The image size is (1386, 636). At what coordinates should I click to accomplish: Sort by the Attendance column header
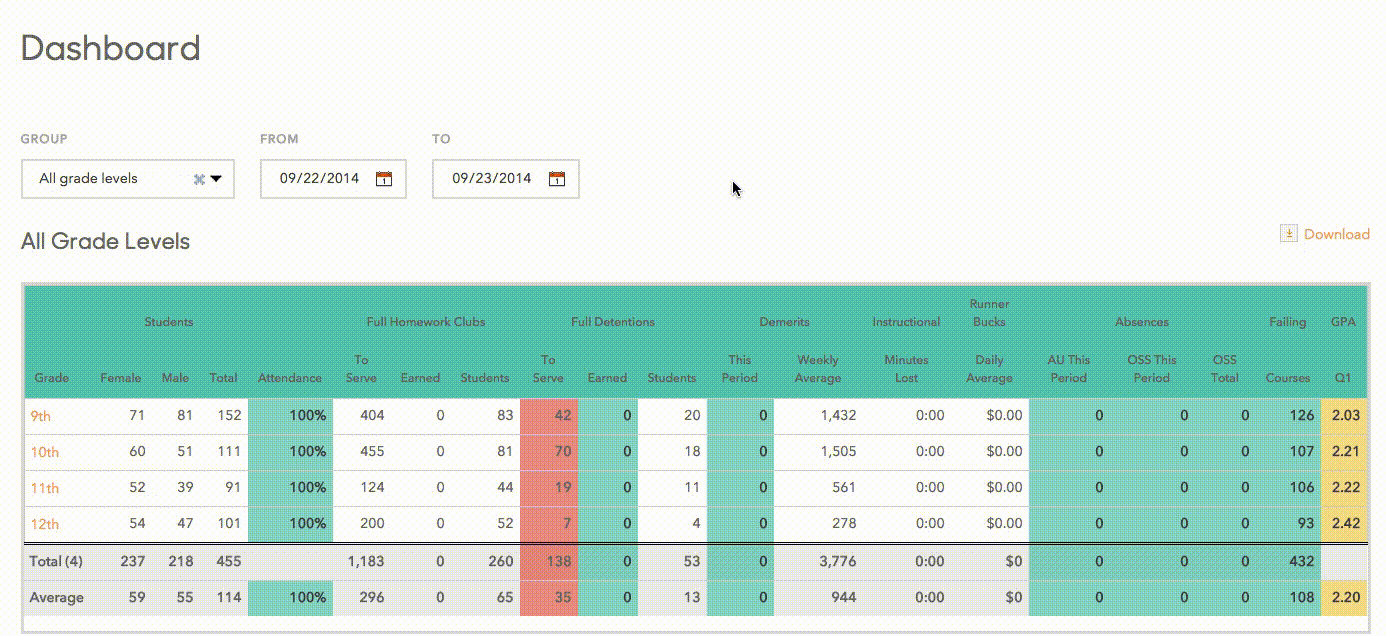click(290, 378)
